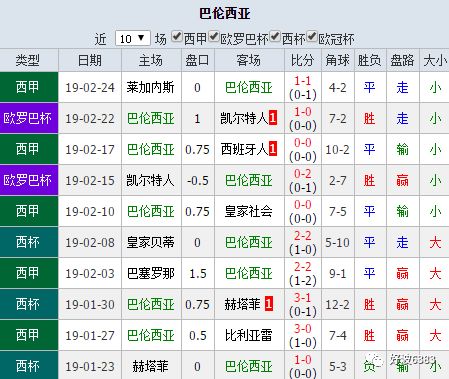This screenshot has height=379, width=449.
Task: Click the red card badge in 19-02-22 row
Action: (273, 118)
